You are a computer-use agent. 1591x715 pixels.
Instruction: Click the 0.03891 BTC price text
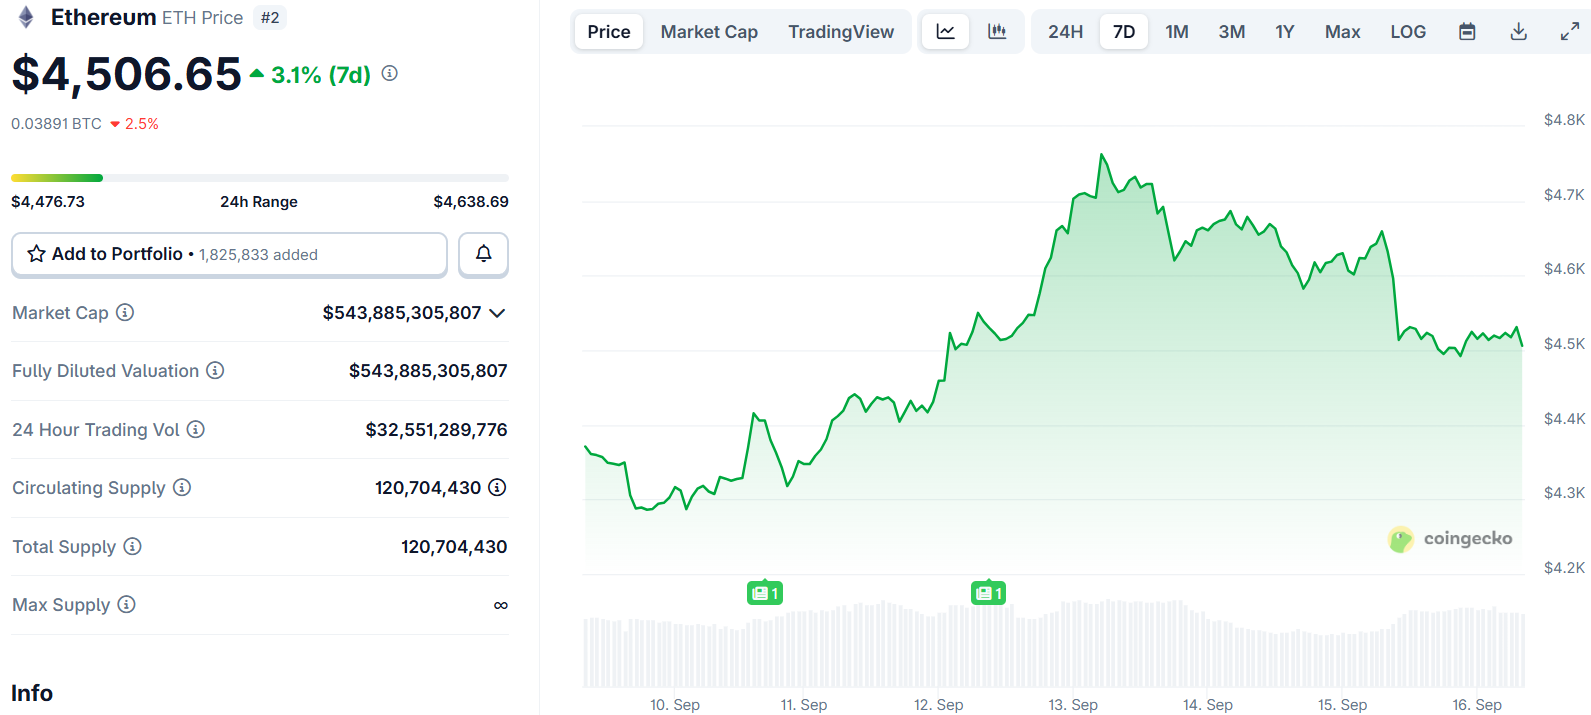click(x=56, y=124)
